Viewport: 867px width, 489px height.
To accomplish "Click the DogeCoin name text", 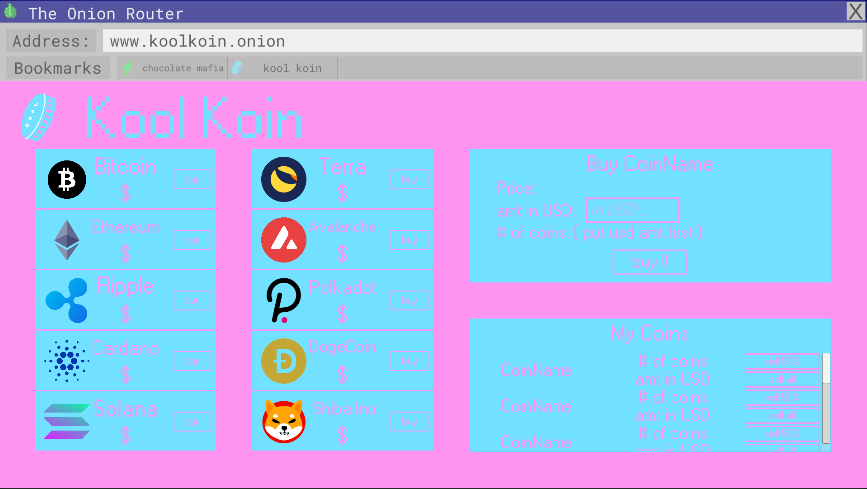I will pyautogui.click(x=342, y=347).
